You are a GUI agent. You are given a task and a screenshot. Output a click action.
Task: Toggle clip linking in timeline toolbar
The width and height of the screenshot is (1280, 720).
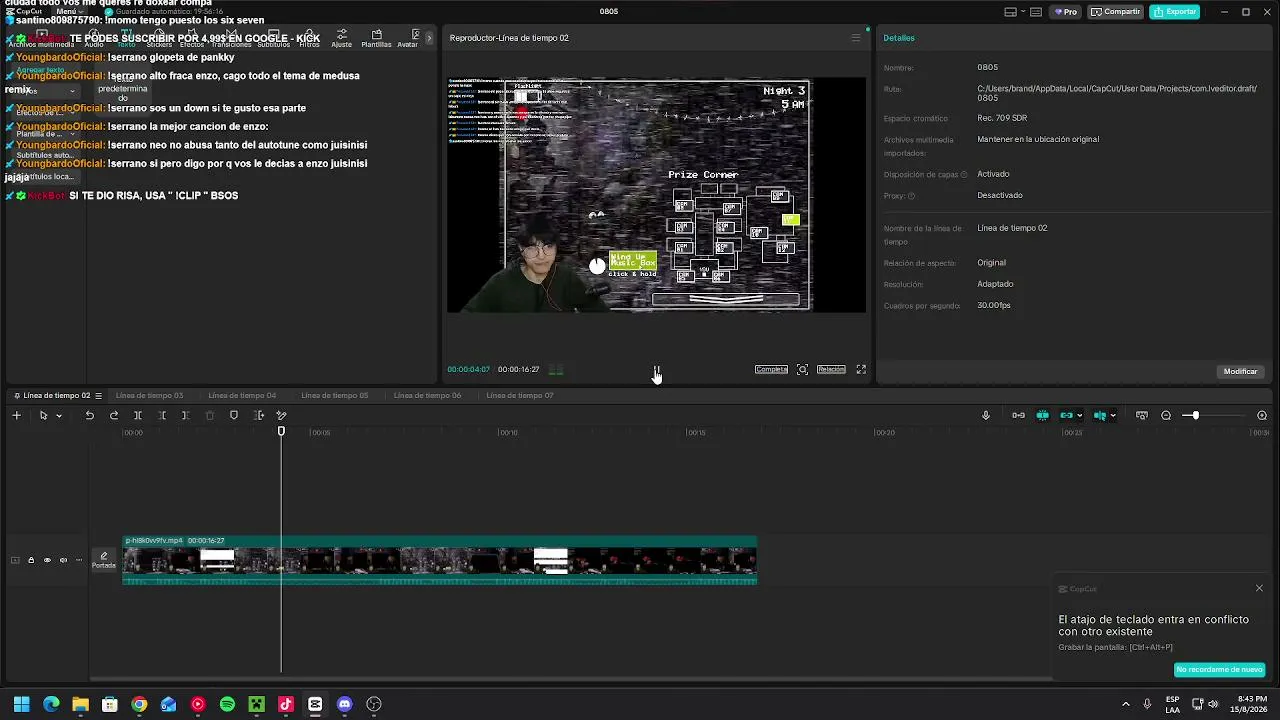(x=1066, y=415)
